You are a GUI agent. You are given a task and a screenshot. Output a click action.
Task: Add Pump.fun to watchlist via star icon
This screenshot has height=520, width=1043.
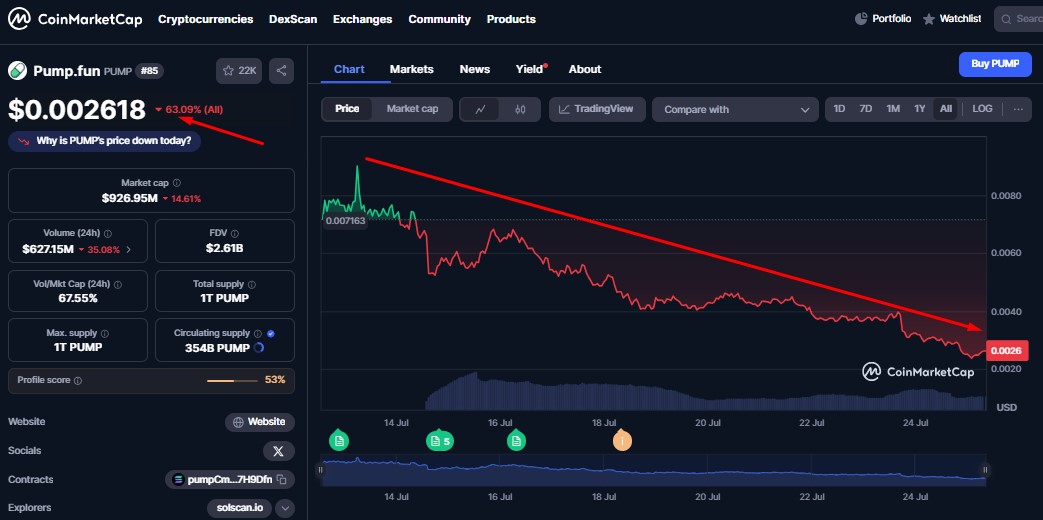(239, 71)
